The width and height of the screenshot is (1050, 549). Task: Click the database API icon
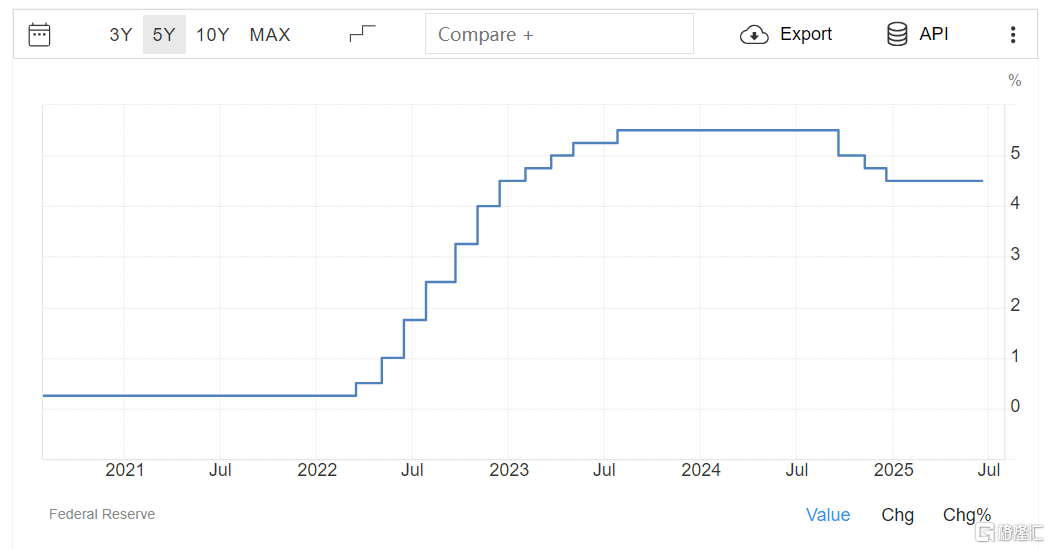[897, 33]
